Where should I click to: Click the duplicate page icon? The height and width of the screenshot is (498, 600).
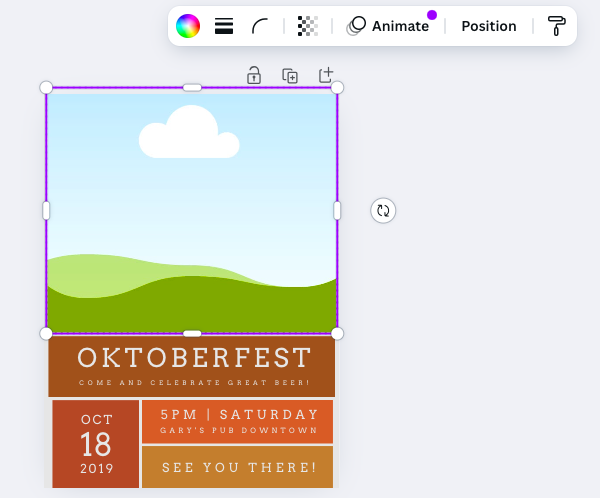pos(290,75)
